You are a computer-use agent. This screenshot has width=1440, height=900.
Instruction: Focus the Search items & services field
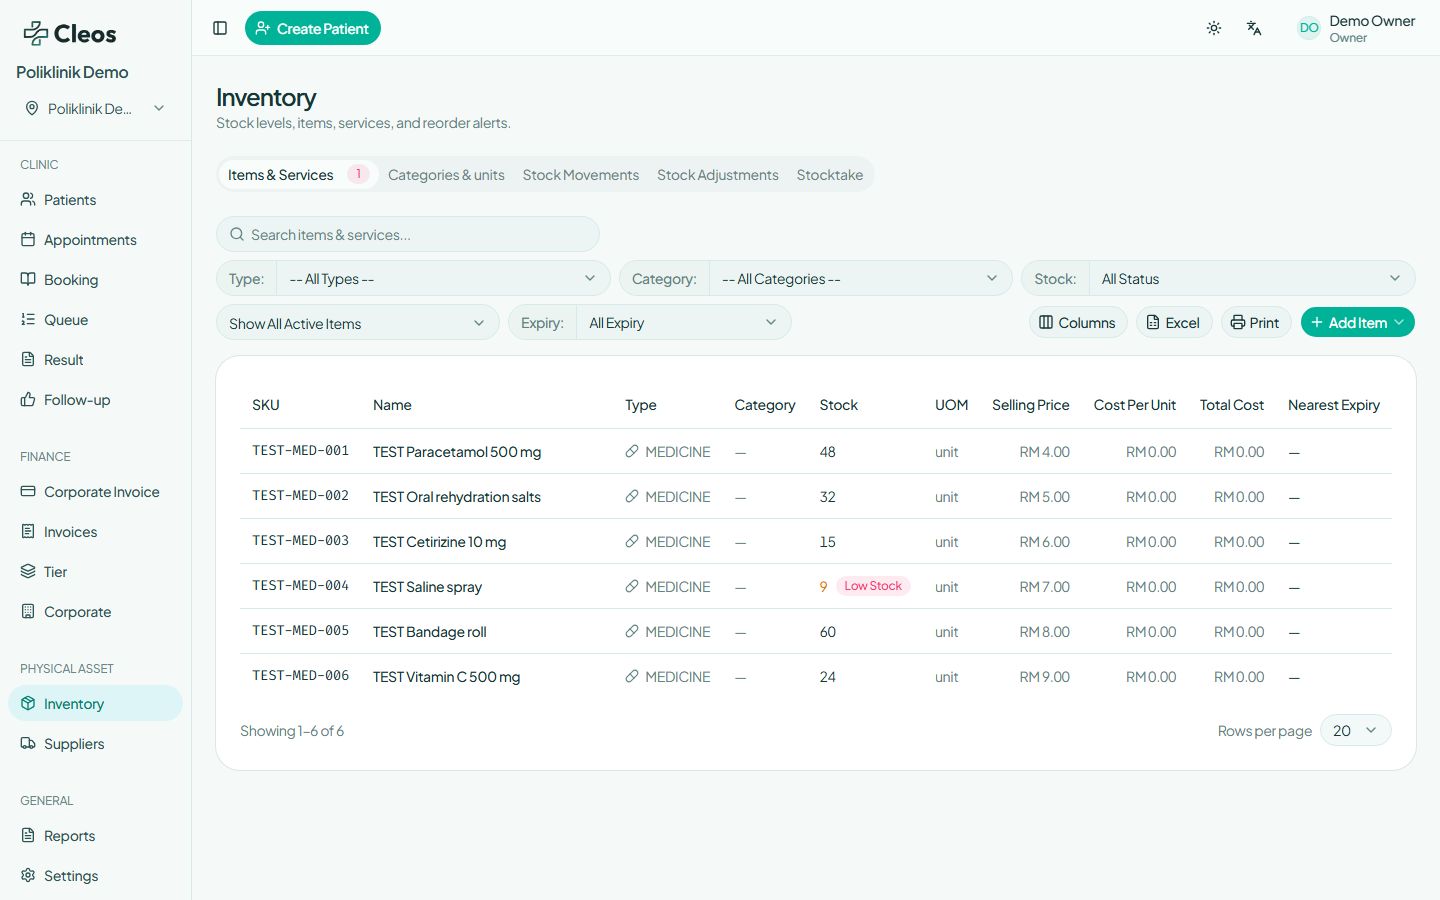coord(408,234)
